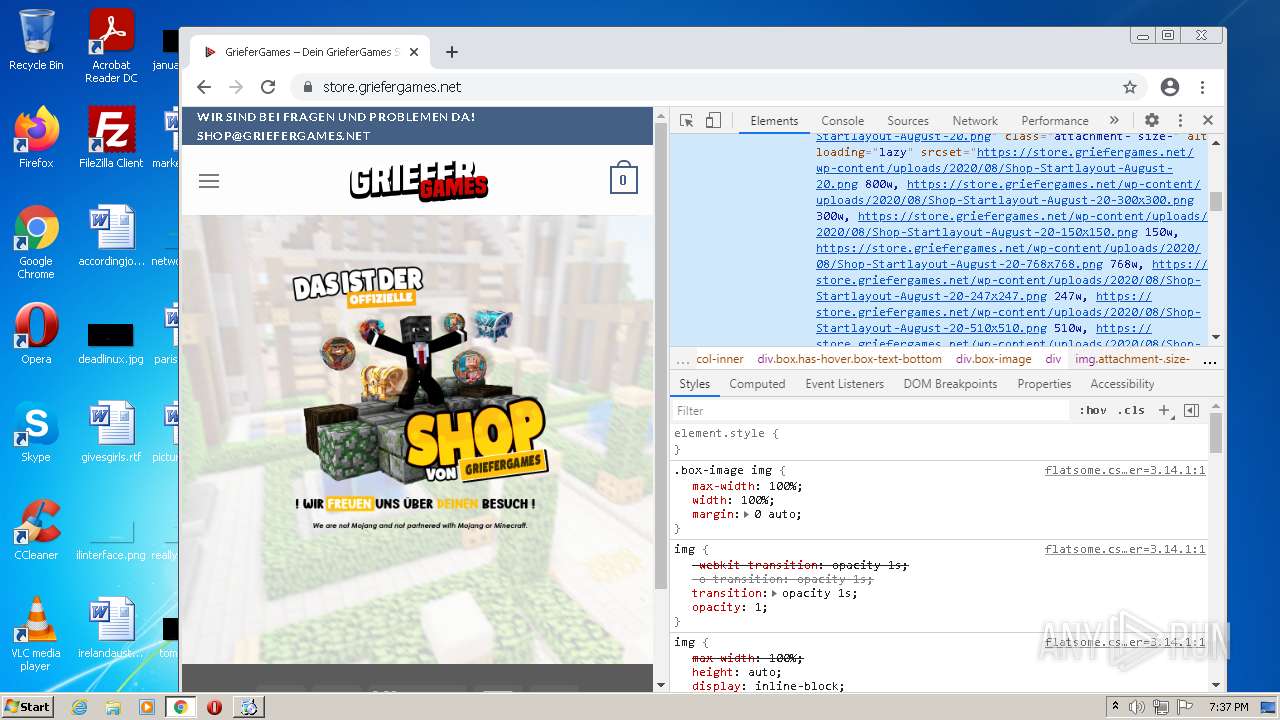Select img.attachment-.size- breadcrumb item
This screenshot has height=720, width=1280.
[1132, 359]
